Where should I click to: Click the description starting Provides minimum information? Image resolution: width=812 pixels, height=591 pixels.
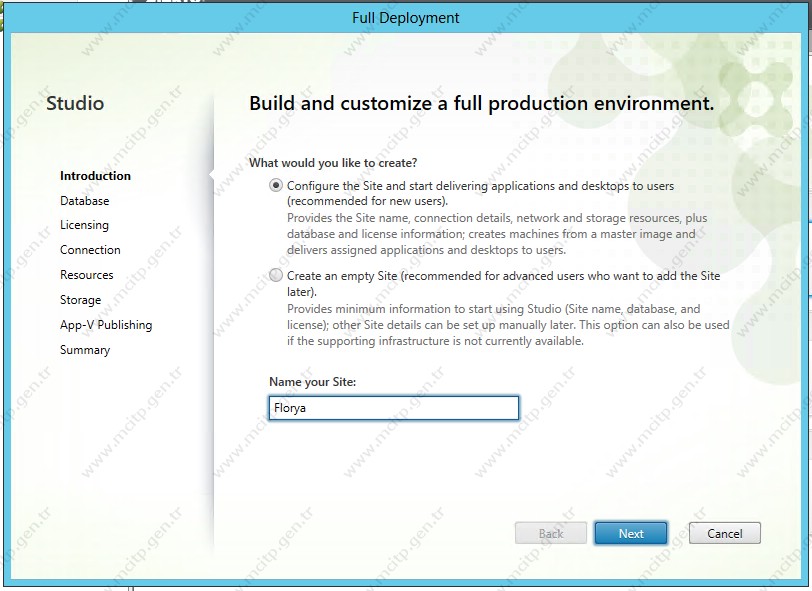508,325
